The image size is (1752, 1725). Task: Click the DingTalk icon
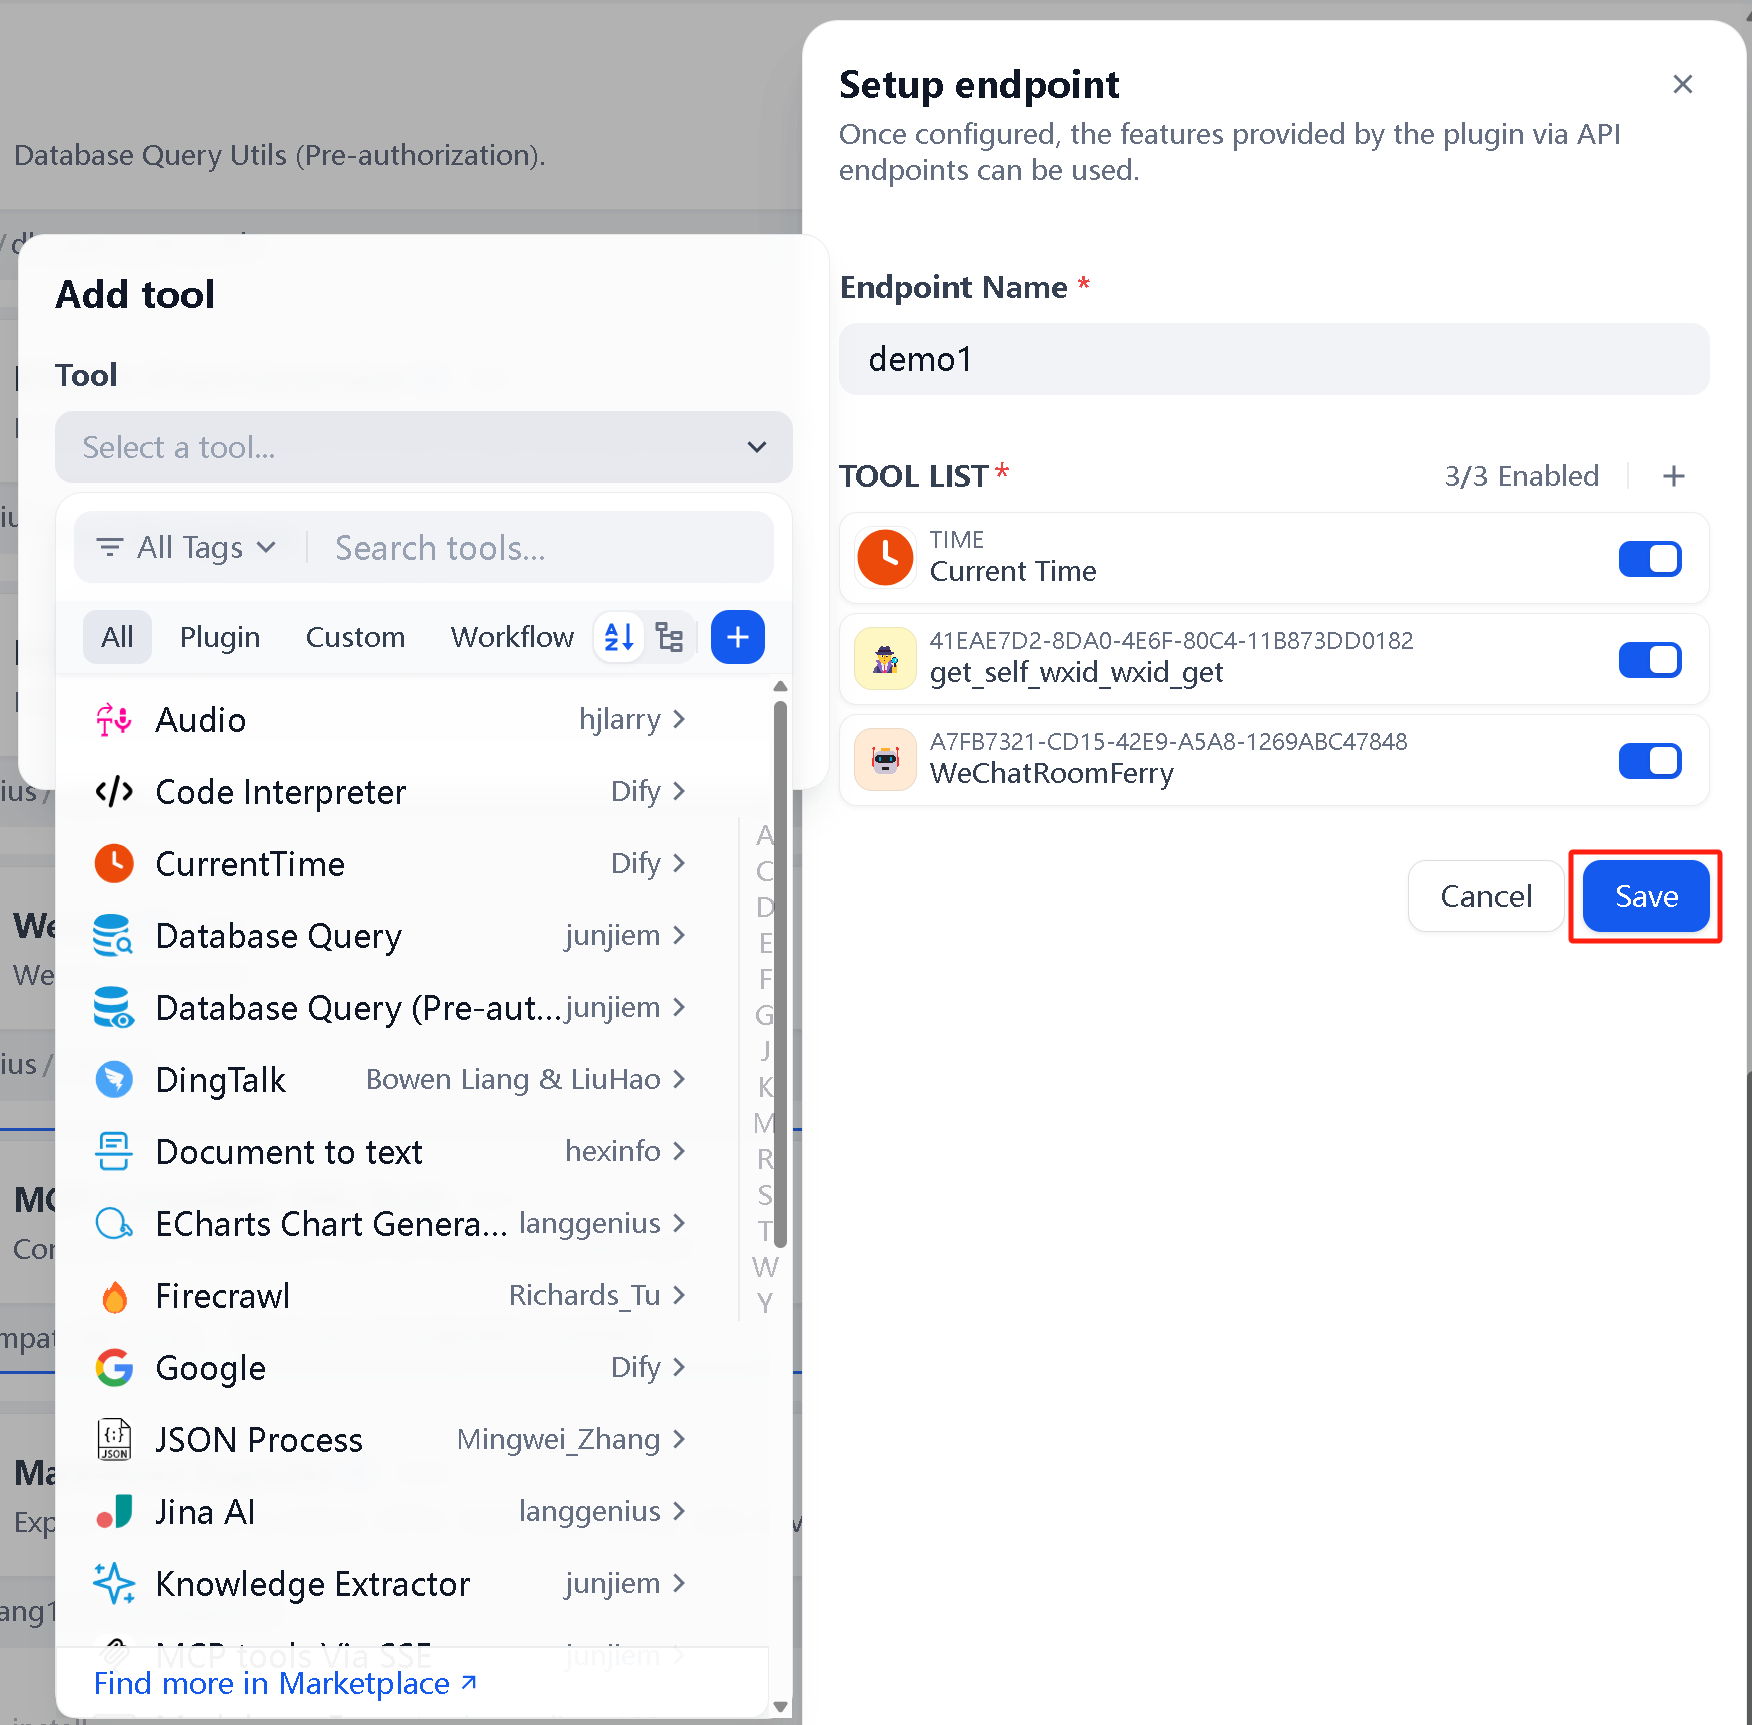(114, 1080)
